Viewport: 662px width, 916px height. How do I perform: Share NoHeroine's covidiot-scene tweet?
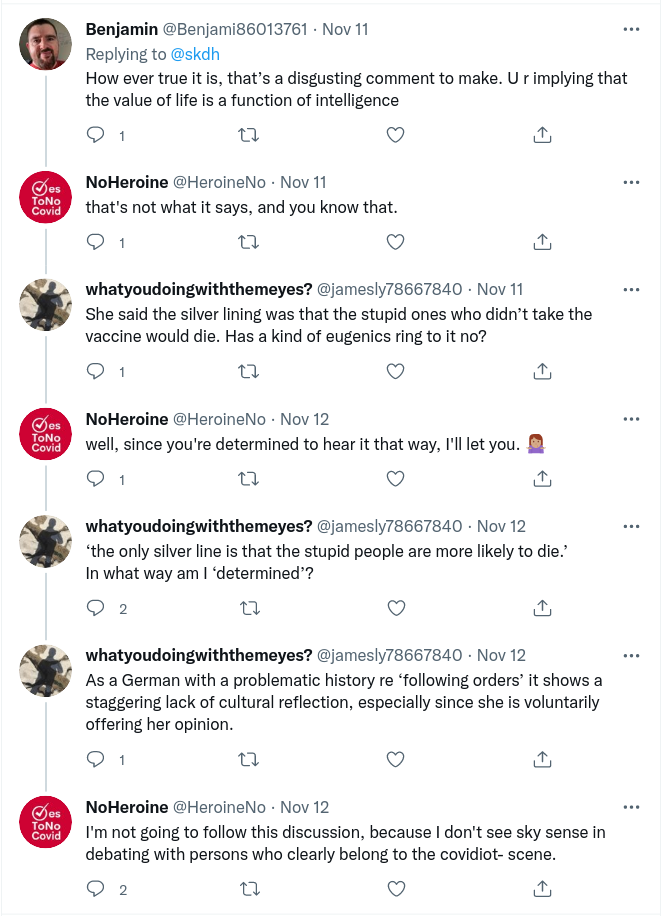pos(542,888)
